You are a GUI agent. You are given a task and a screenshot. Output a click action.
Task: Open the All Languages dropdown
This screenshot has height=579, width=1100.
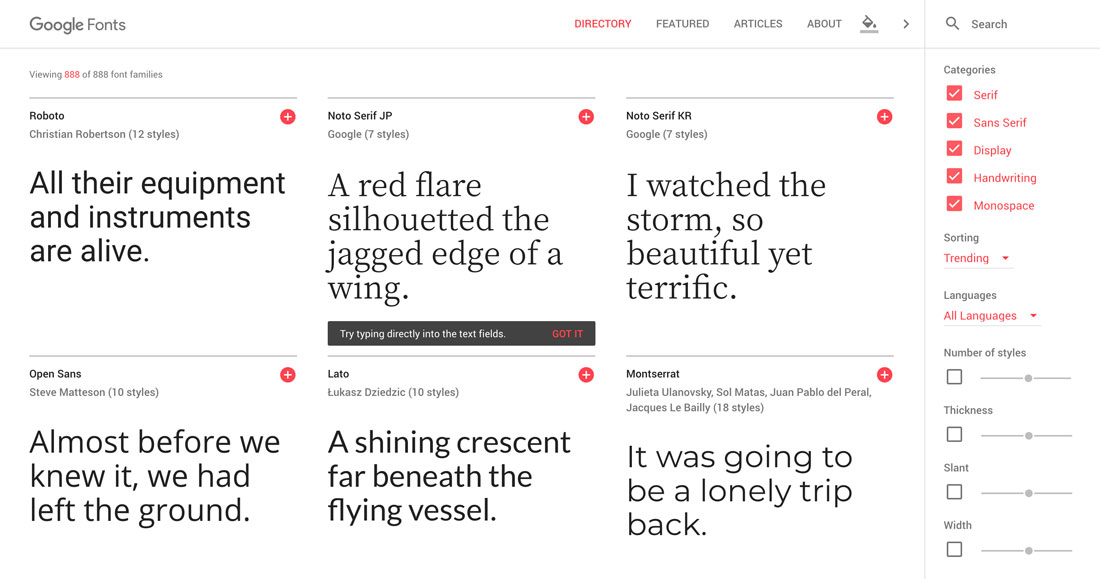985,315
